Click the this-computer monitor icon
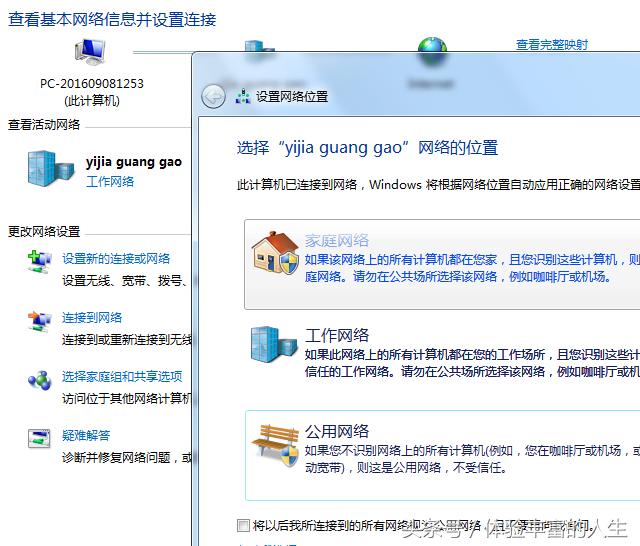The height and width of the screenshot is (546, 640). pyautogui.click(x=91, y=53)
